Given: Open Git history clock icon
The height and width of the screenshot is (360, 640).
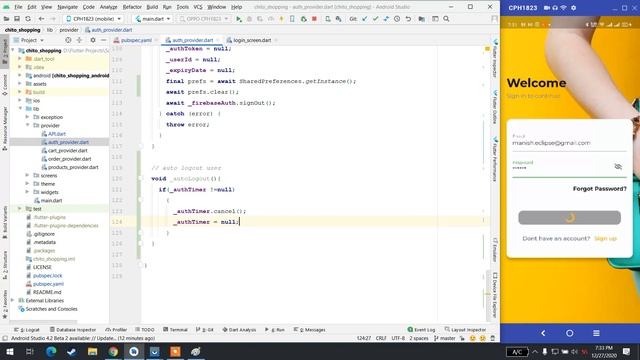Looking at the screenshot, I should point(397,19).
